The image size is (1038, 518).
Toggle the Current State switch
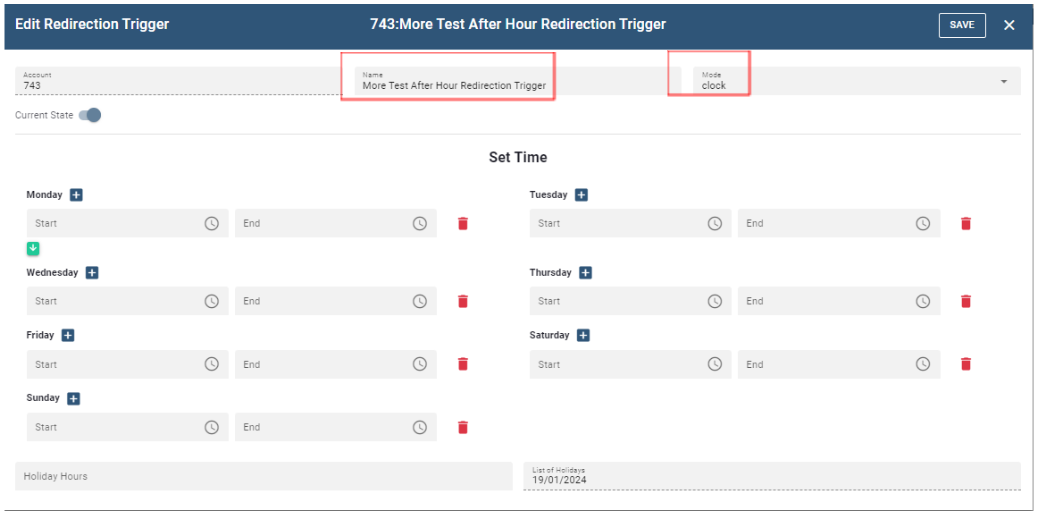coord(90,115)
